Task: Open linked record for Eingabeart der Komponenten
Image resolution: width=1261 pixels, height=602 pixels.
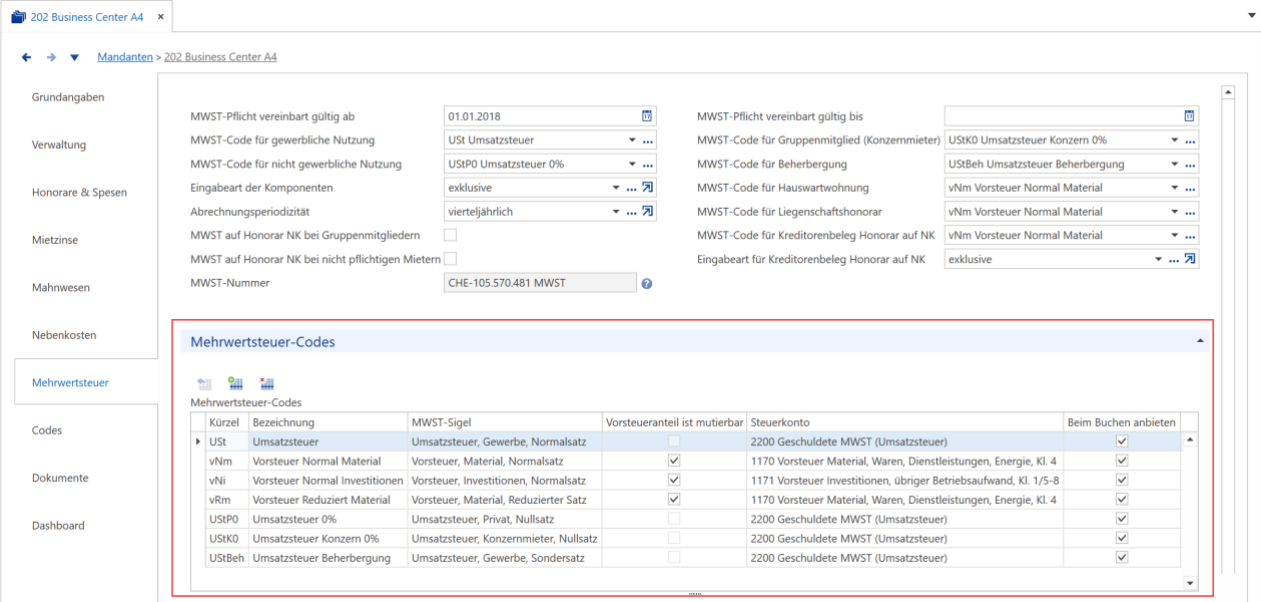Action: pyautogui.click(x=648, y=187)
